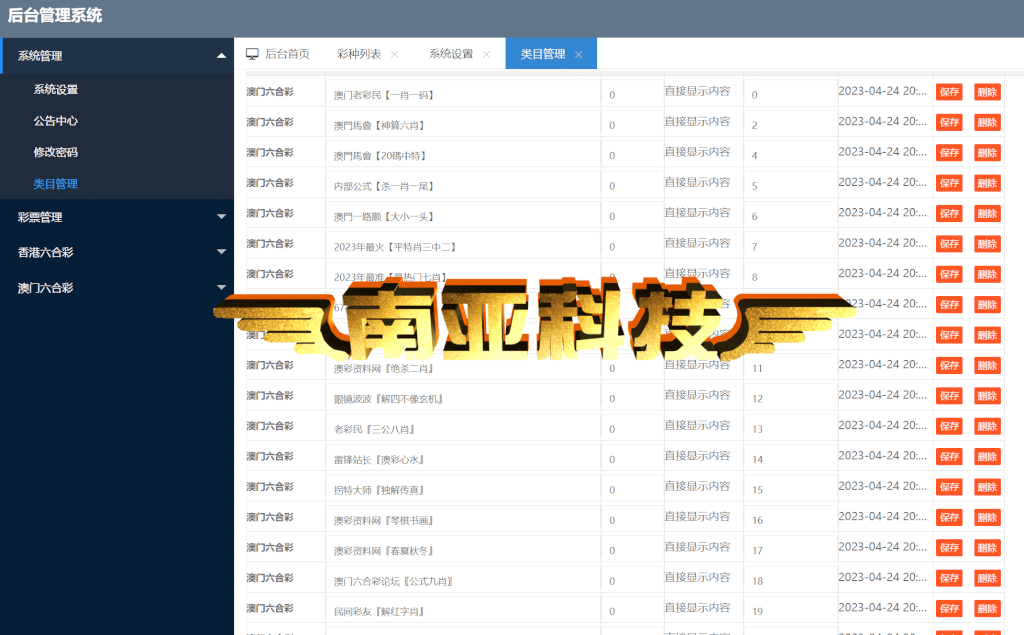Click 直接显示内容 in the 【20碼中特】 row
The width and height of the screenshot is (1024, 635).
tap(697, 152)
